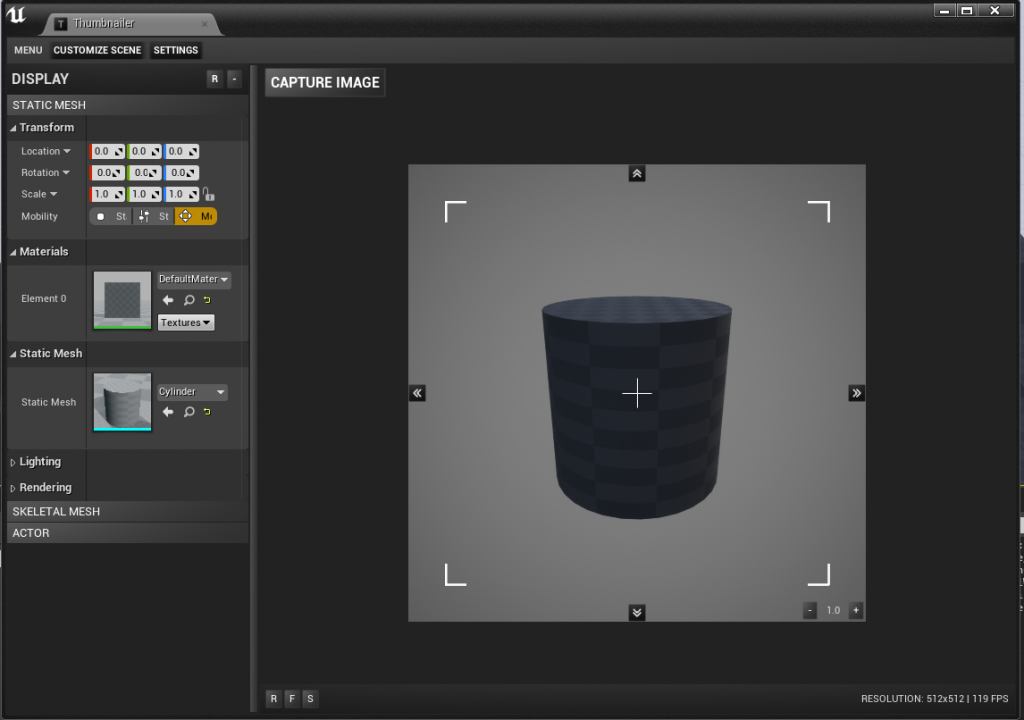Screen dimensions: 1024x720
Task: Open the Settings menu
Action: pos(176,50)
